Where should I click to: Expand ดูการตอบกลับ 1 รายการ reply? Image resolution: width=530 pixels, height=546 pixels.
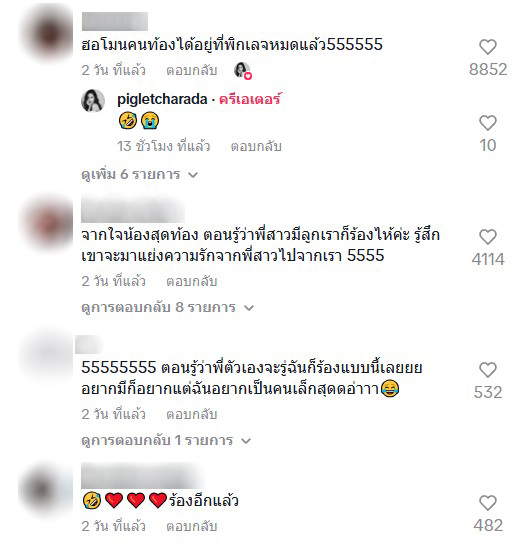166,440
